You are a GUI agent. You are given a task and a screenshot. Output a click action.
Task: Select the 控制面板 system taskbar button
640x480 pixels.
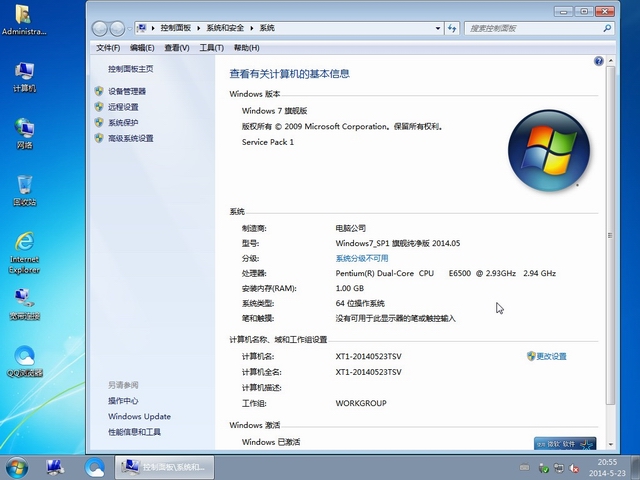(164, 467)
